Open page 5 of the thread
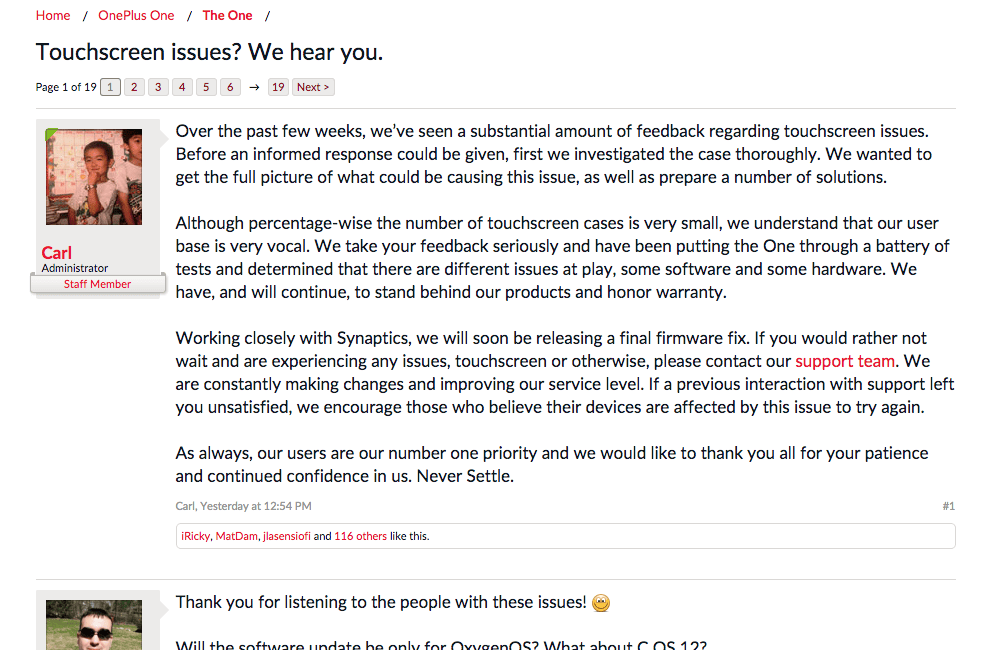This screenshot has height=650, width=987. pos(206,87)
